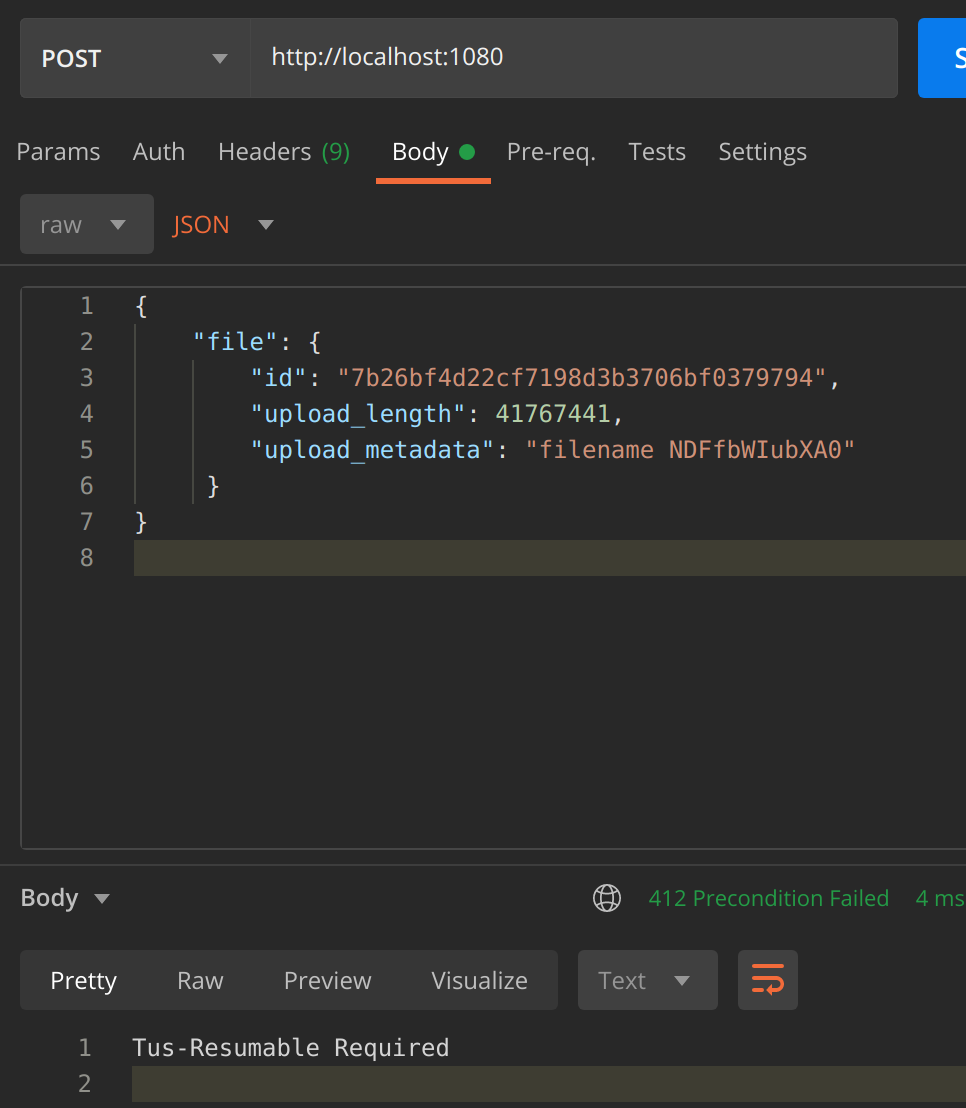966x1108 pixels.
Task: Click the Tus-Resumable Required response text
Action: 290,1047
